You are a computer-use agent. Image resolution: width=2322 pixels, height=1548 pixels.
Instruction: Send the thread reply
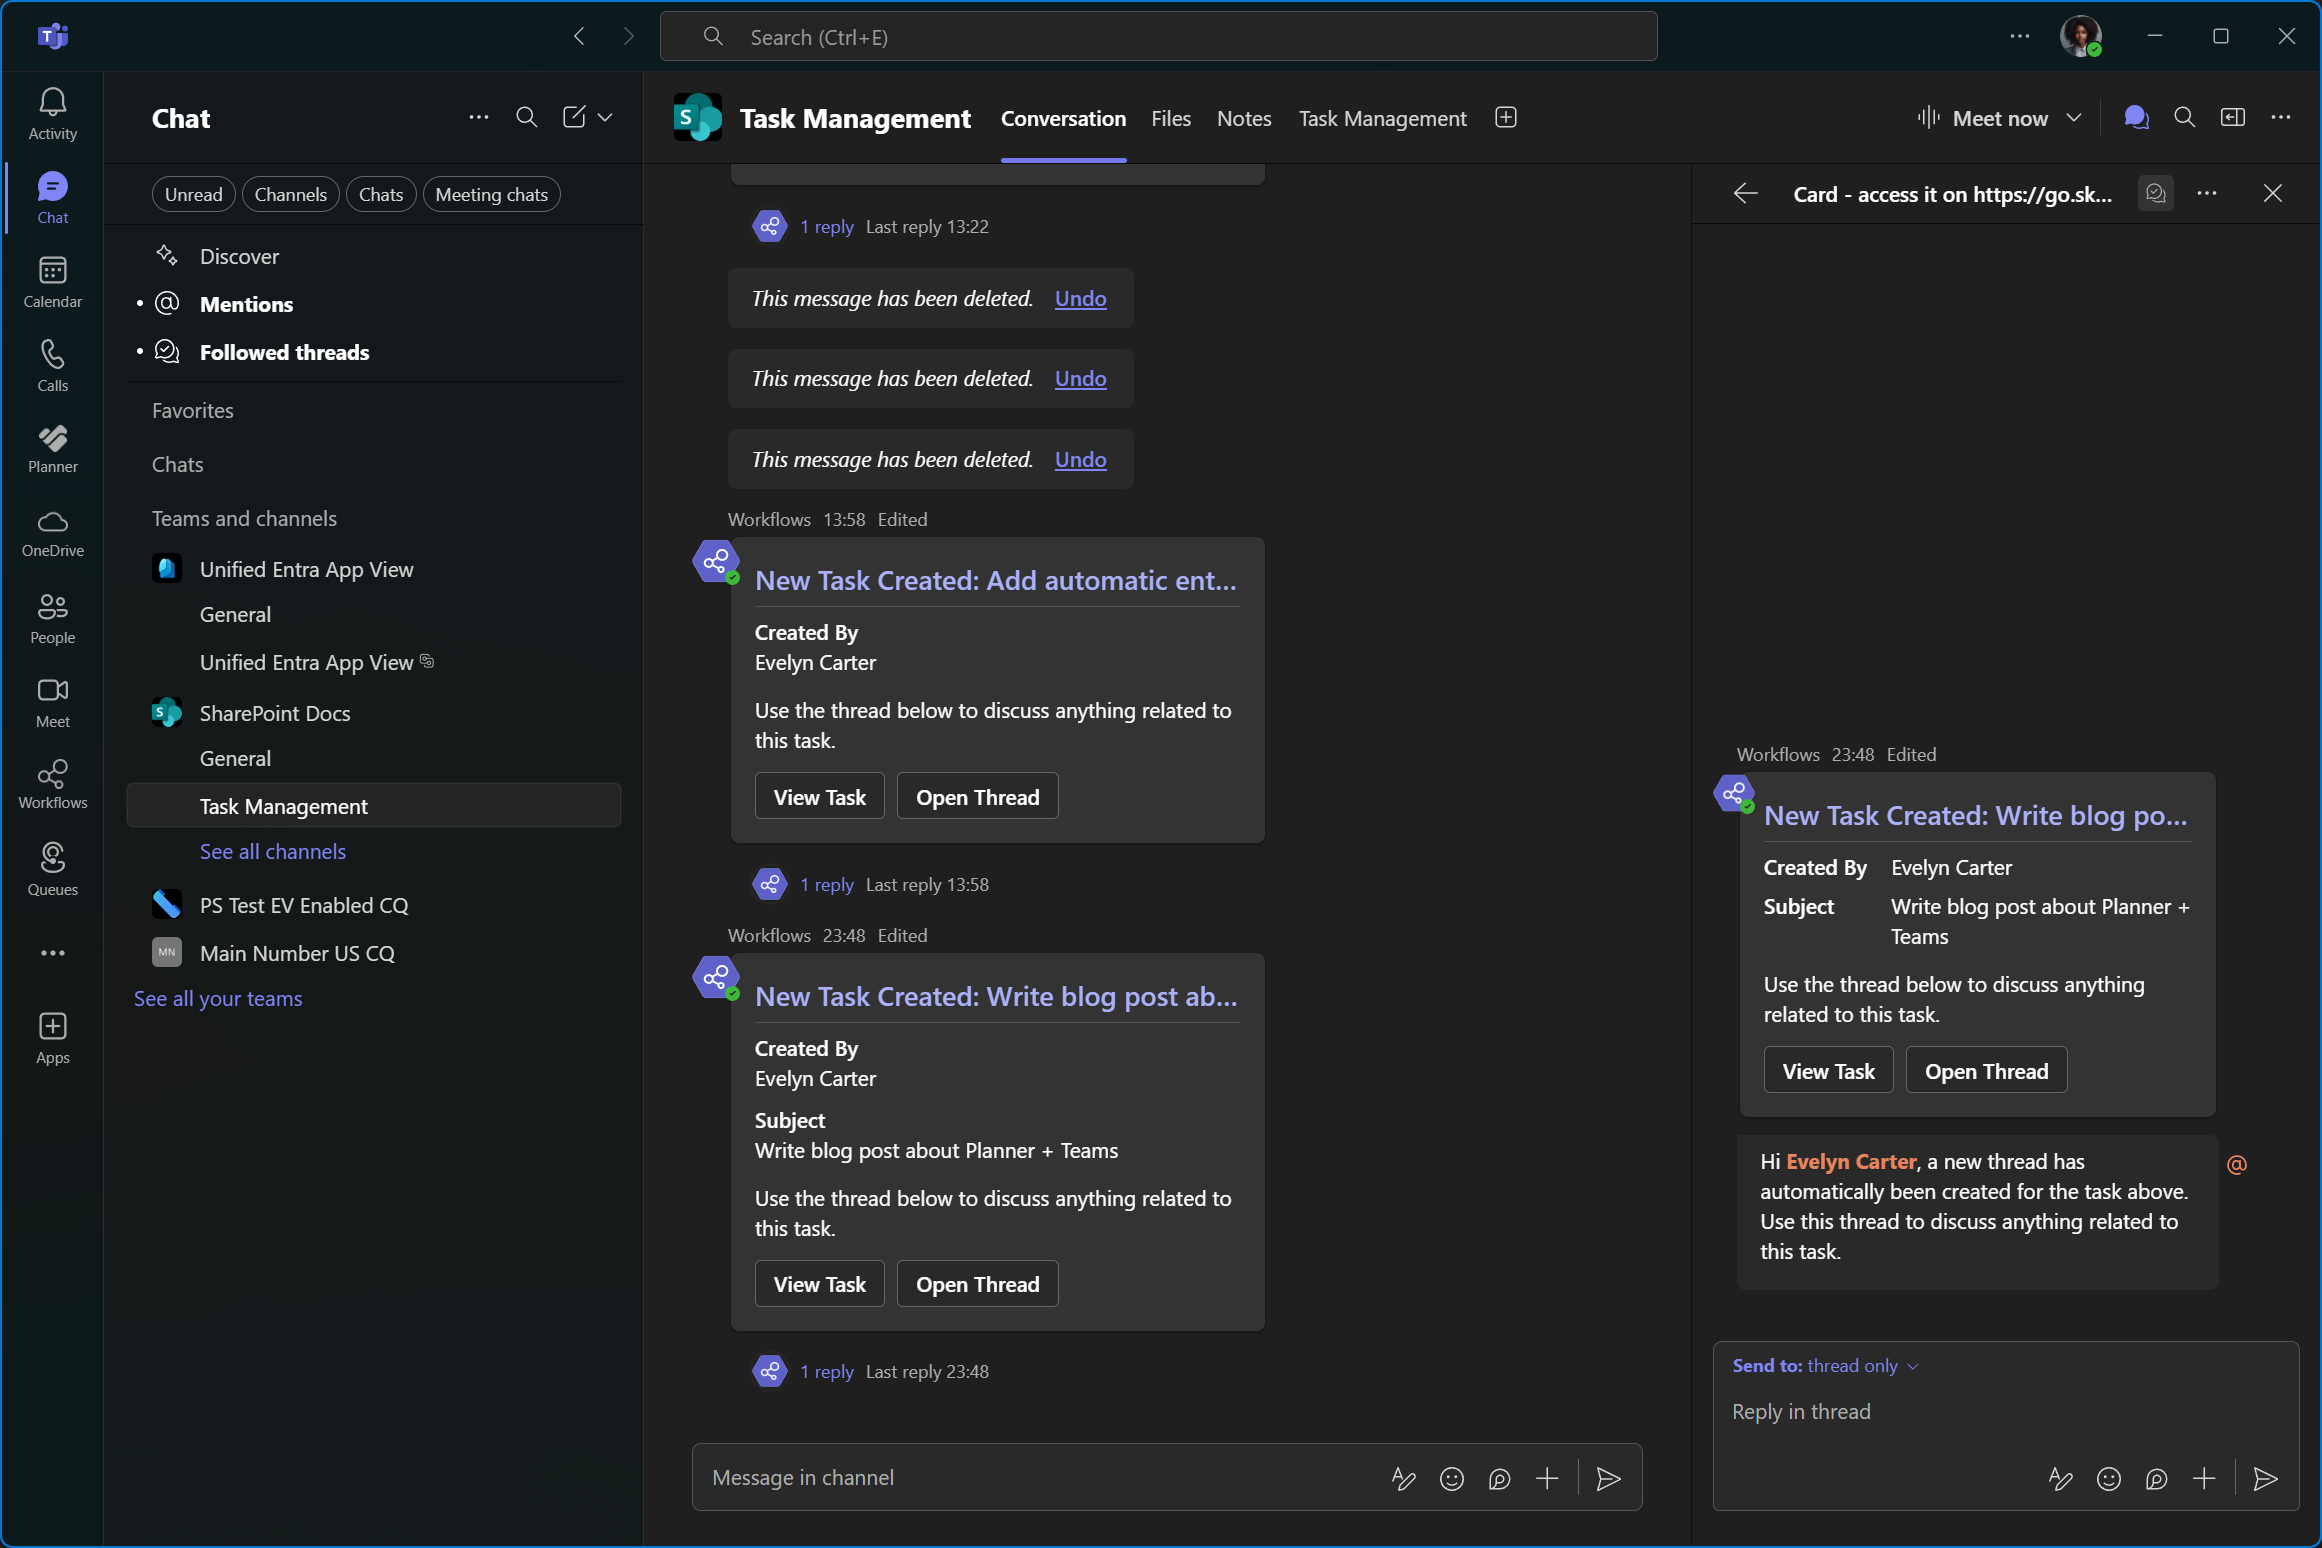[2265, 1479]
